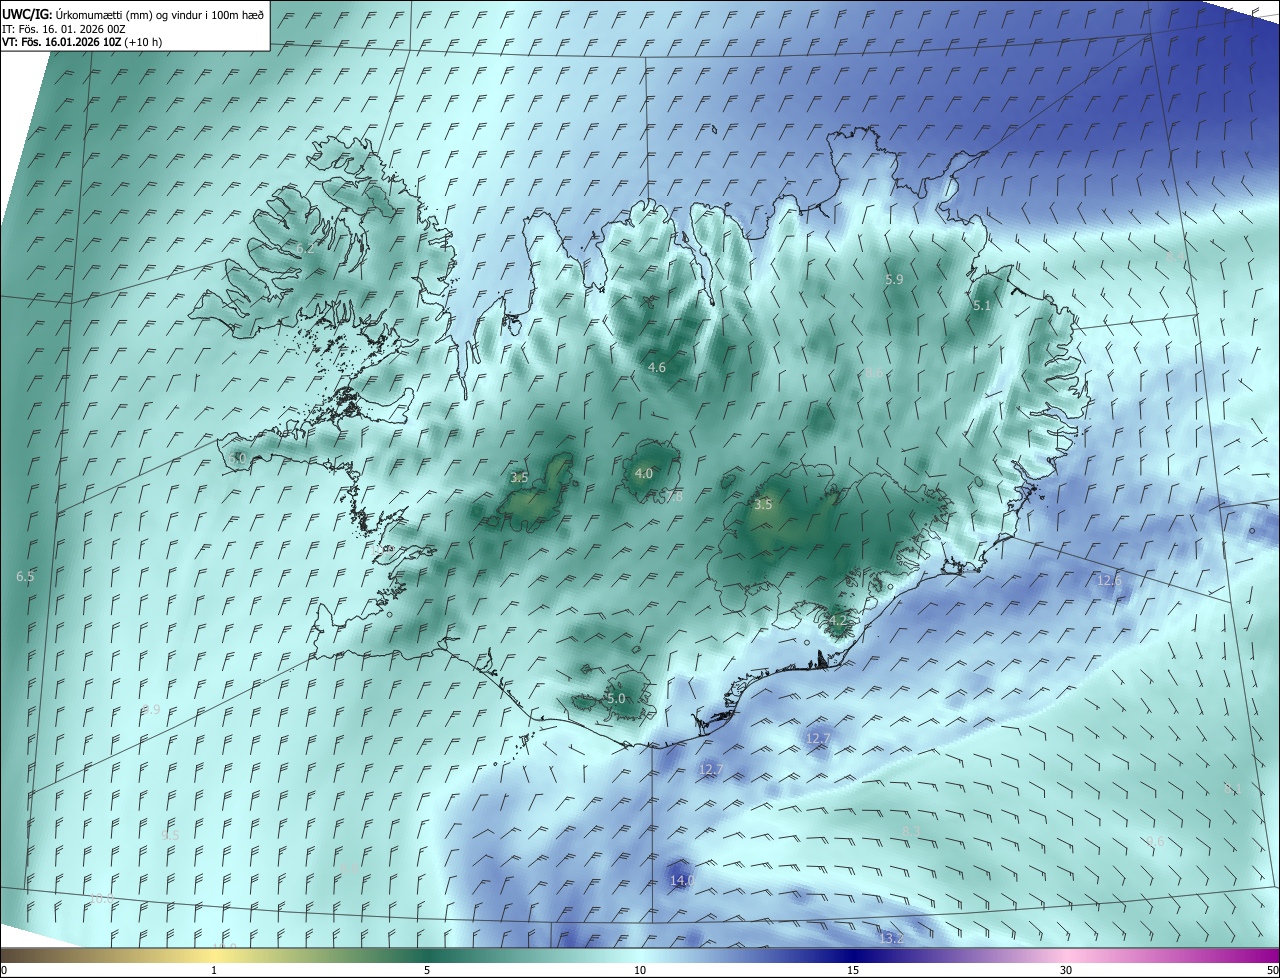The width and height of the screenshot is (1280, 978).
Task: Click the color scale tick label 30
Action: click(x=1066, y=970)
